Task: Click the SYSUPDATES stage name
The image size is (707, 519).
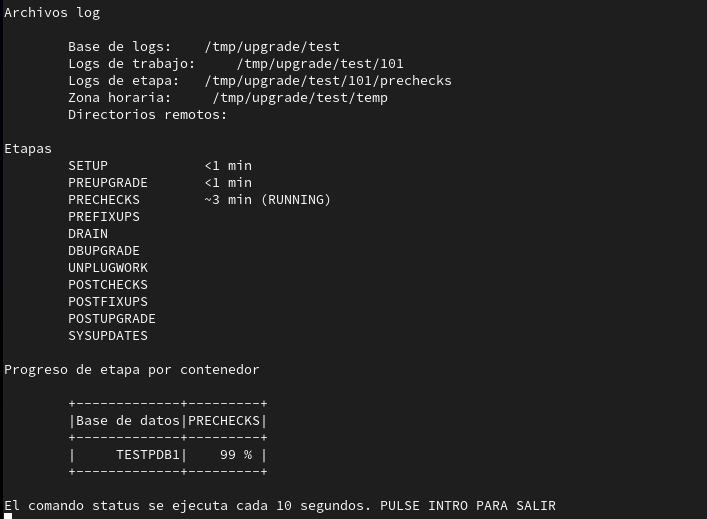Action: pos(108,336)
